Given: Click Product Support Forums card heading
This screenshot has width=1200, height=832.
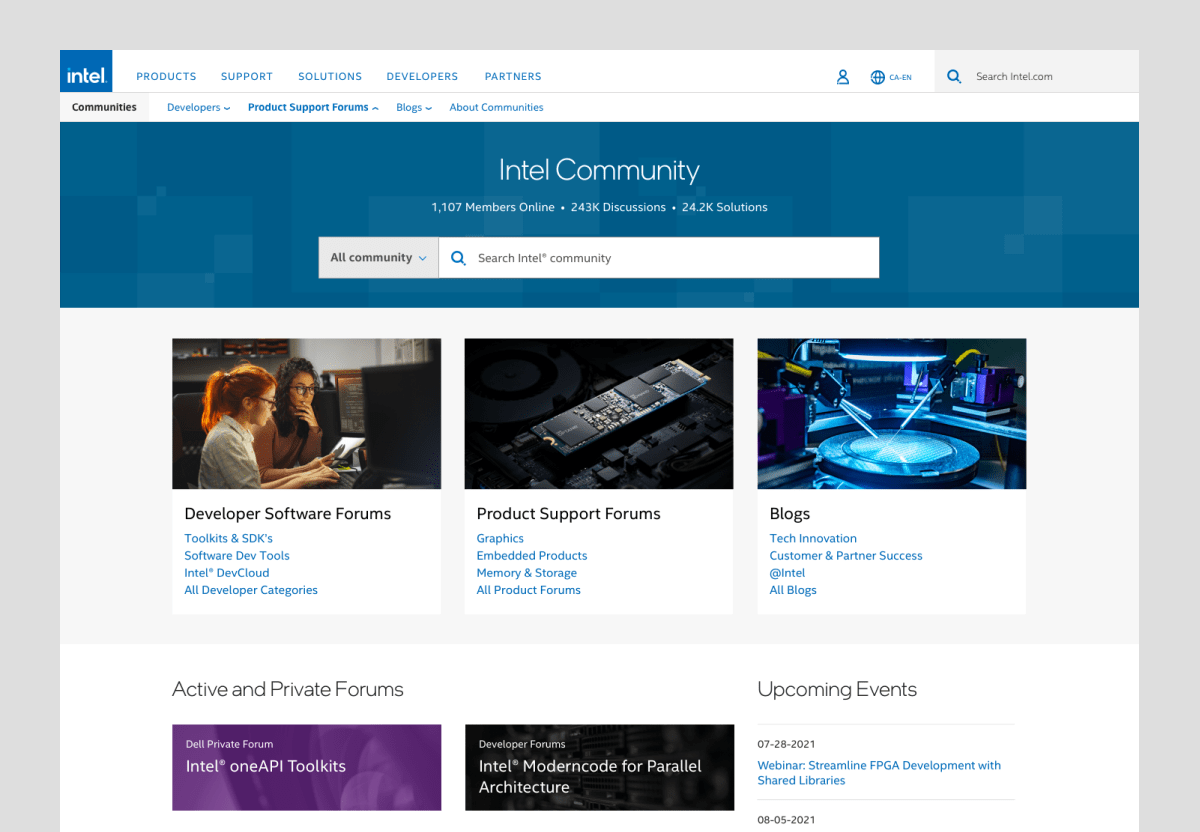Looking at the screenshot, I should tap(568, 513).
